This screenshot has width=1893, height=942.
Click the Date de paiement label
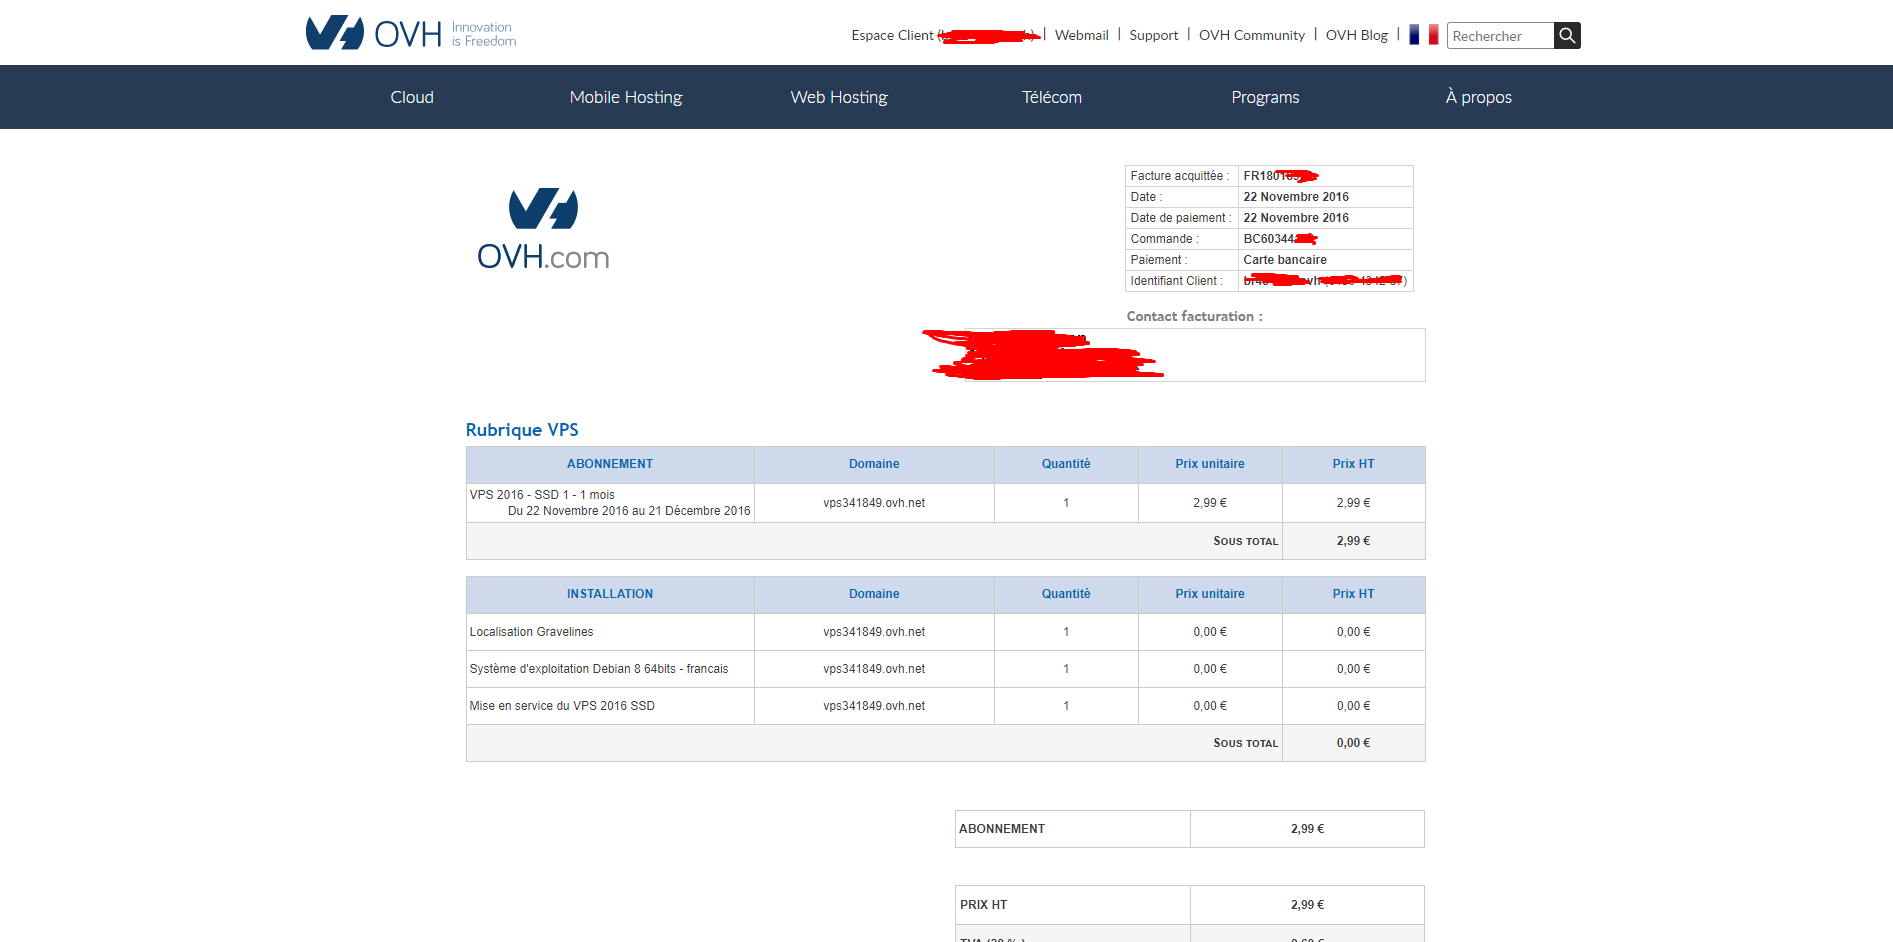1180,218
